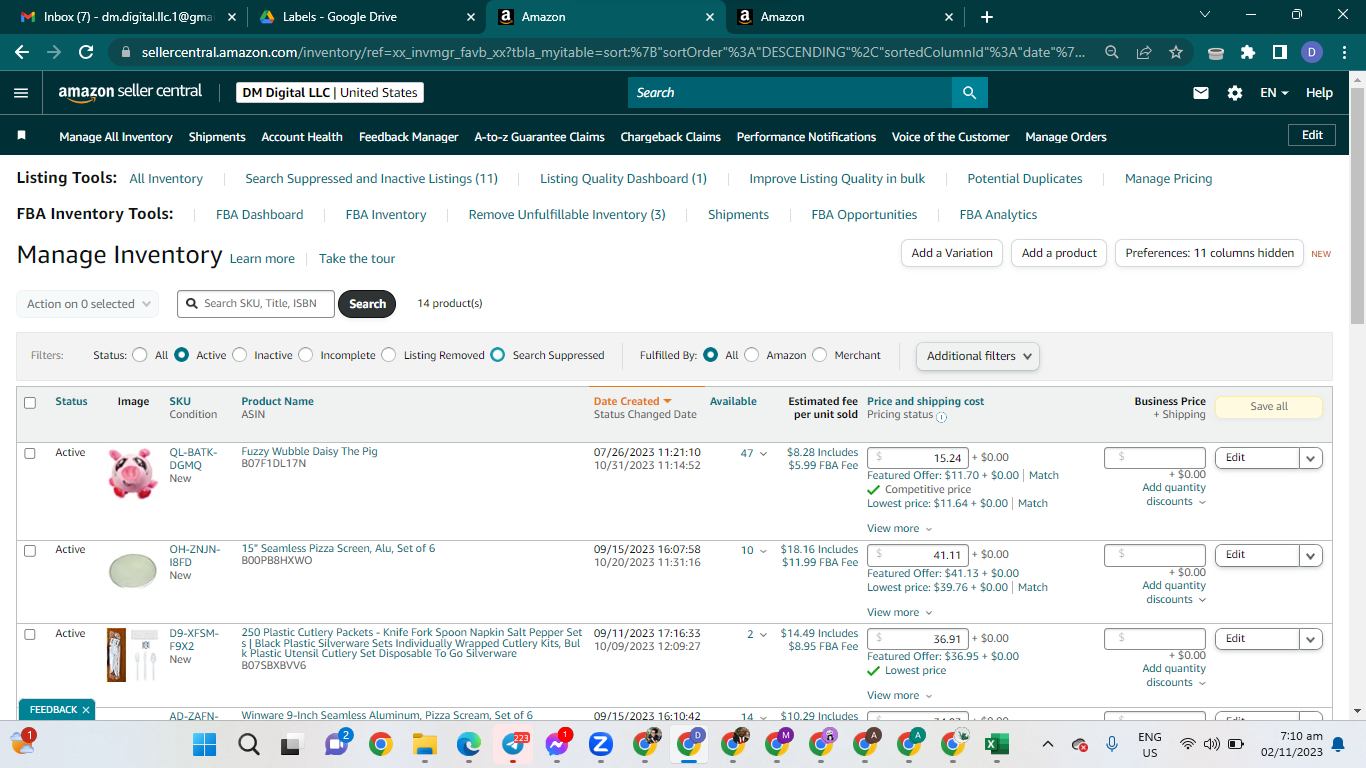The width and height of the screenshot is (1366, 768).
Task: Open the Edit dropdown arrow for the Pig listing
Action: (x=1311, y=458)
